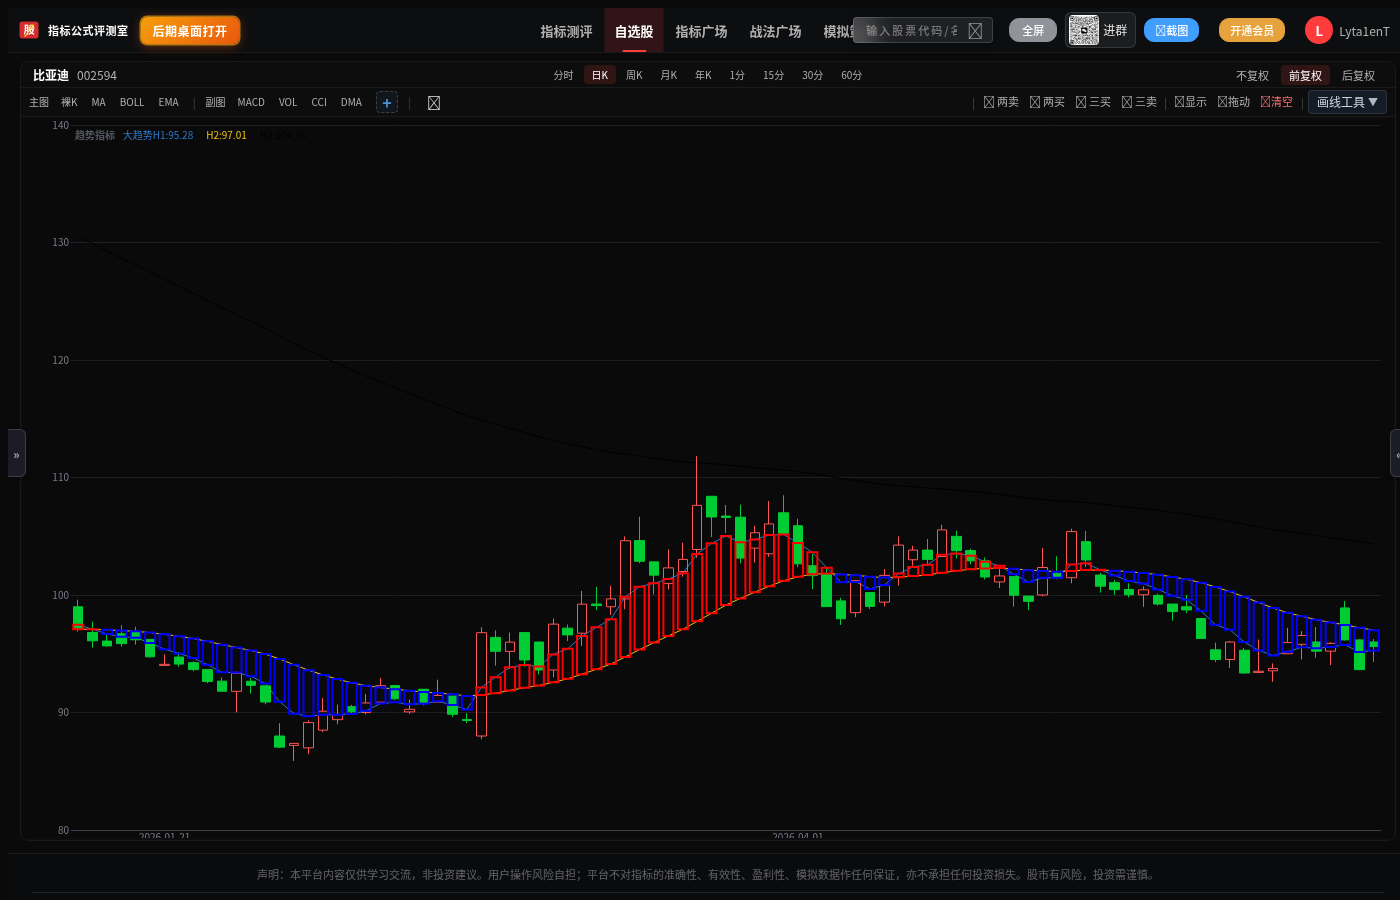
Task: Open the 画线工具 dropdown
Action: tap(1347, 102)
